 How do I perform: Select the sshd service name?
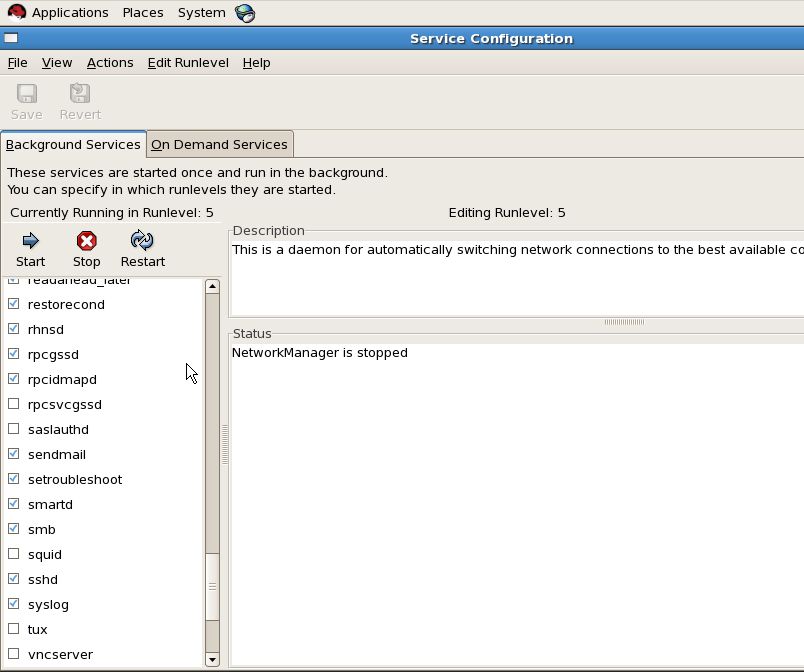(43, 580)
